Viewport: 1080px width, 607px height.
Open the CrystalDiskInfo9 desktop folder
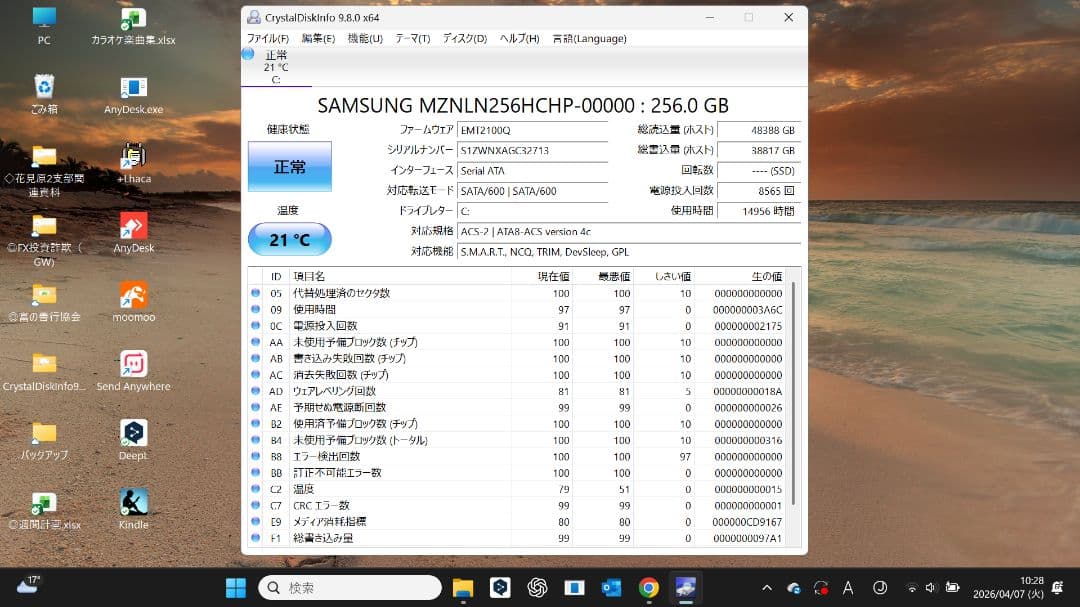[44, 371]
